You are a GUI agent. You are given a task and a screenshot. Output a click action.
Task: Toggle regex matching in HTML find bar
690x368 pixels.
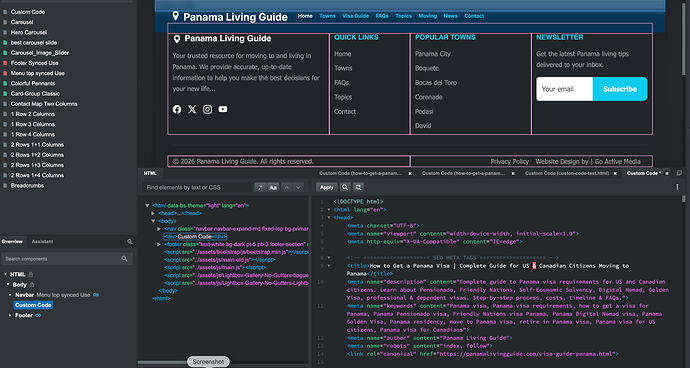tap(260, 188)
